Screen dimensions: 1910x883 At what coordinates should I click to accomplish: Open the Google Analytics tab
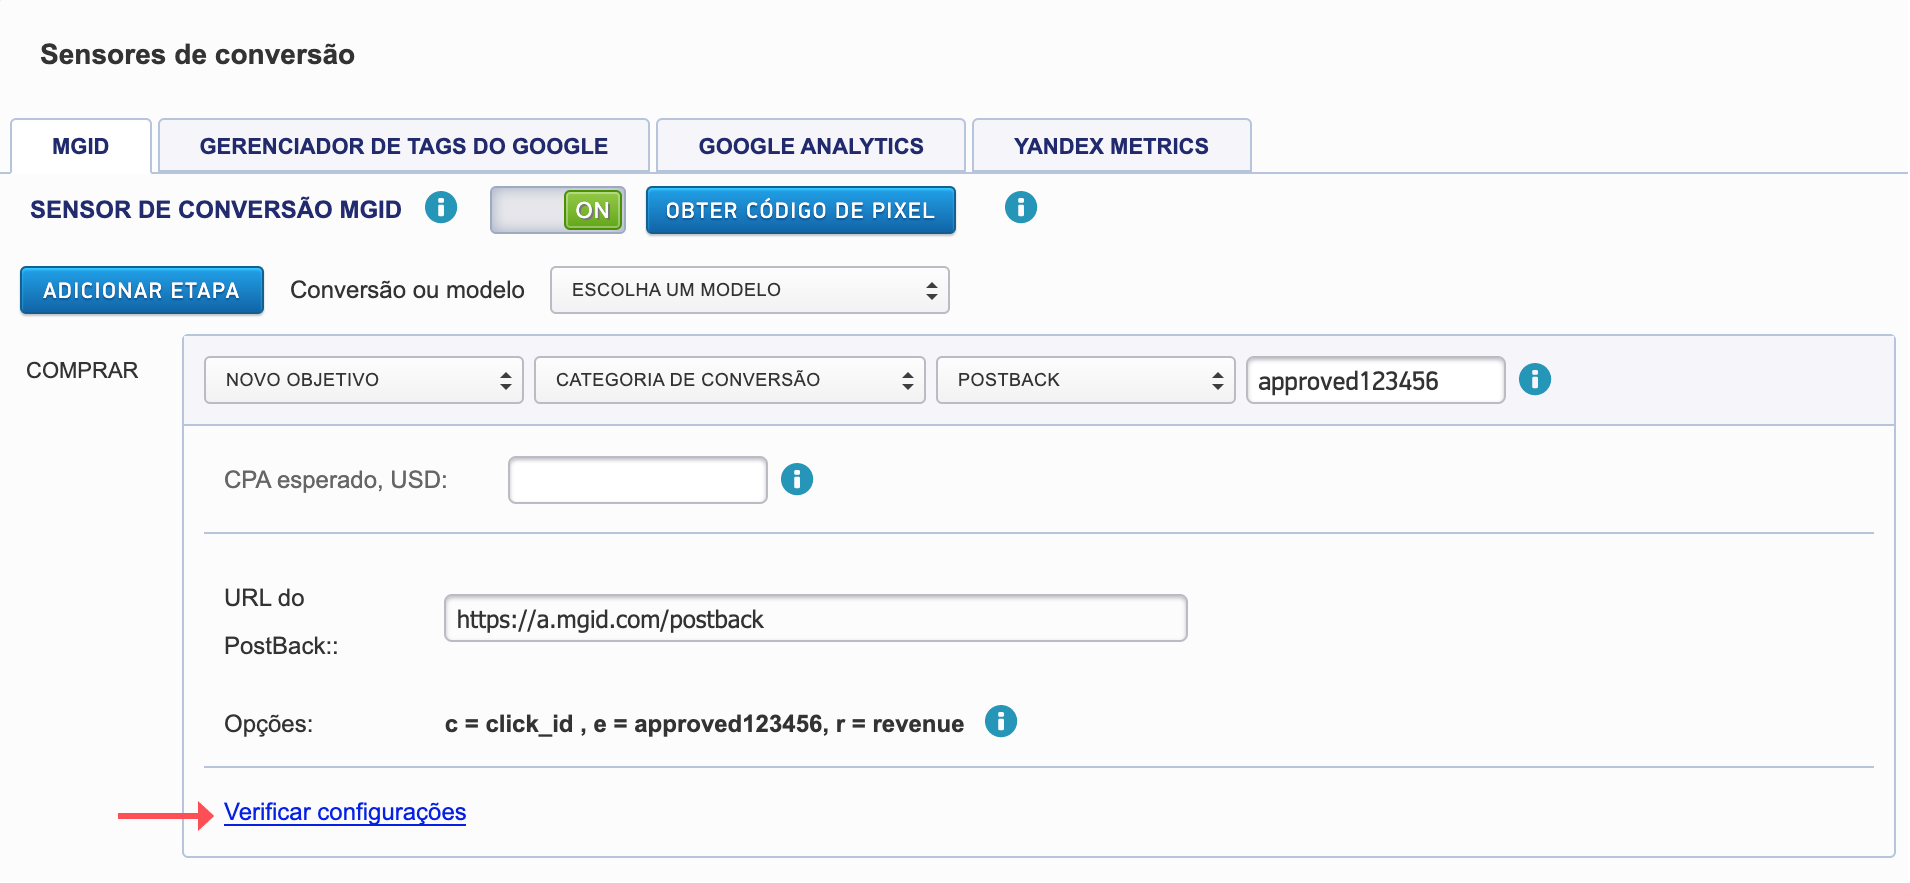810,146
